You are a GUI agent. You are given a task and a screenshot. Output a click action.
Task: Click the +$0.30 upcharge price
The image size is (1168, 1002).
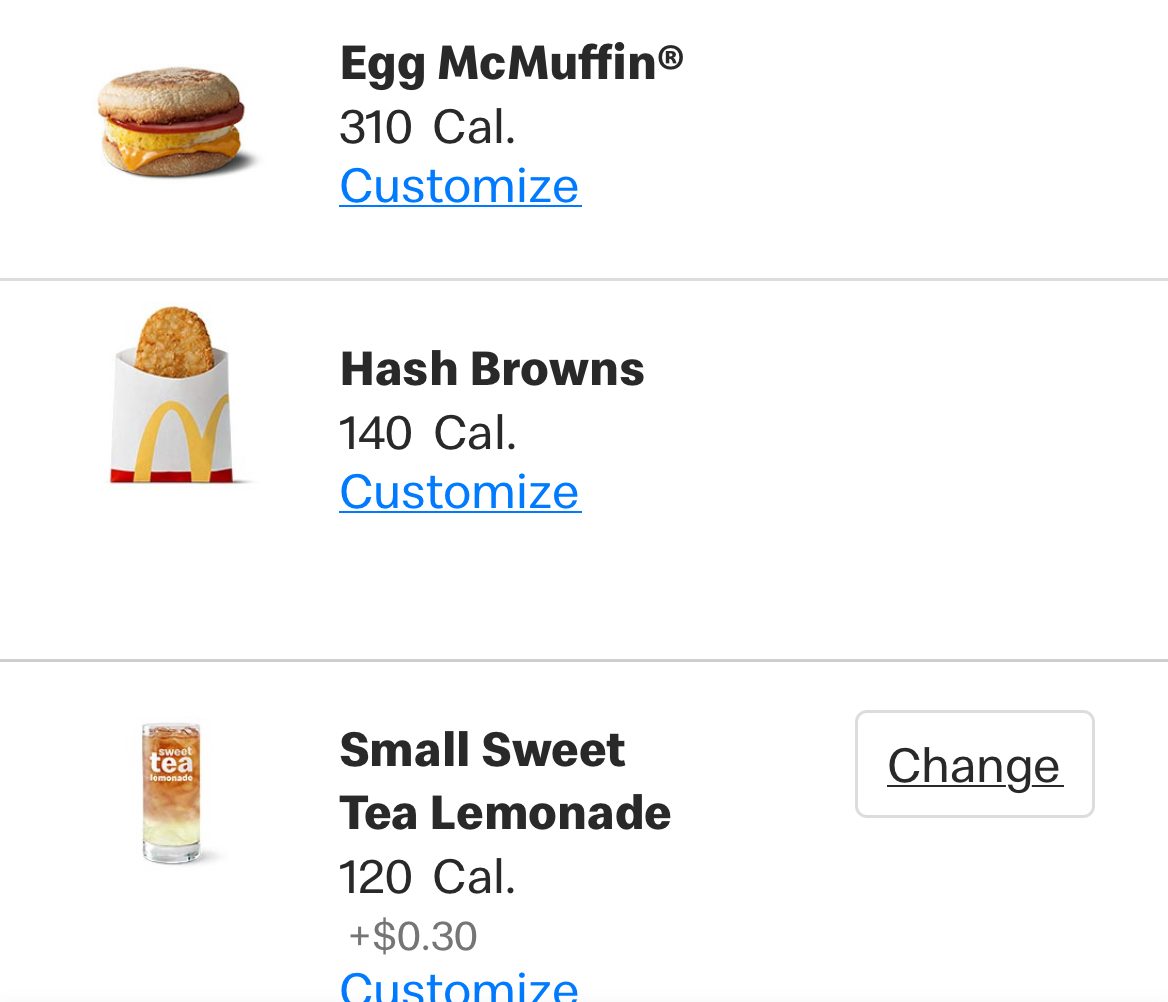413,936
